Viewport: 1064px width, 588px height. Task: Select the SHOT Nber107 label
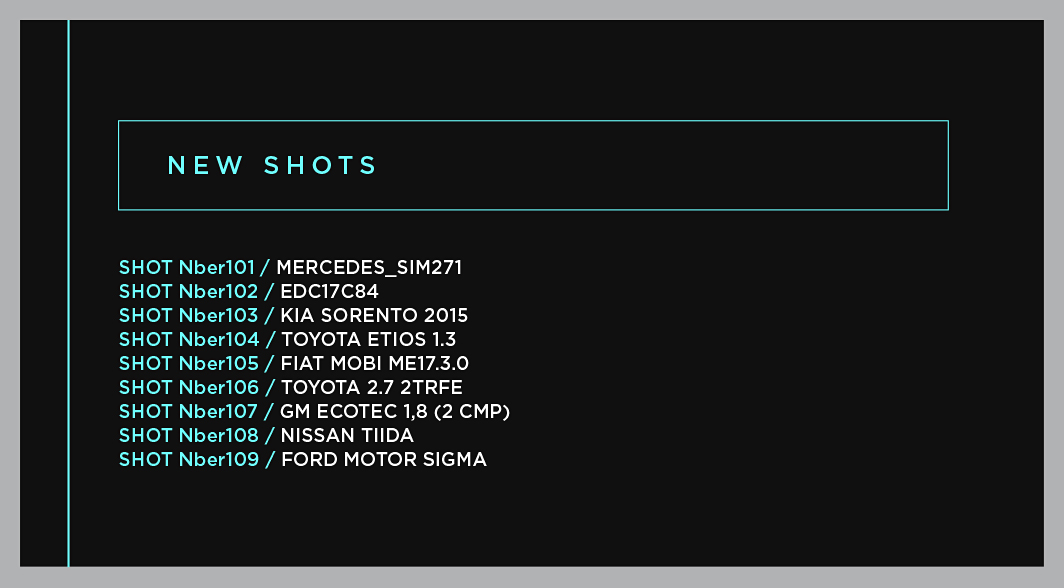click(x=189, y=412)
